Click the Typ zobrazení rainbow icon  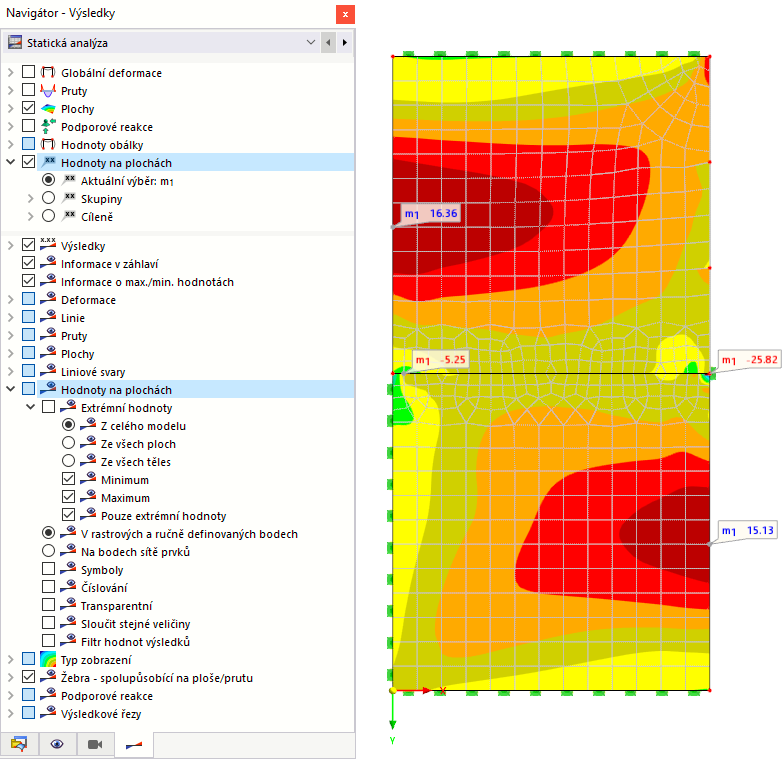point(48,659)
